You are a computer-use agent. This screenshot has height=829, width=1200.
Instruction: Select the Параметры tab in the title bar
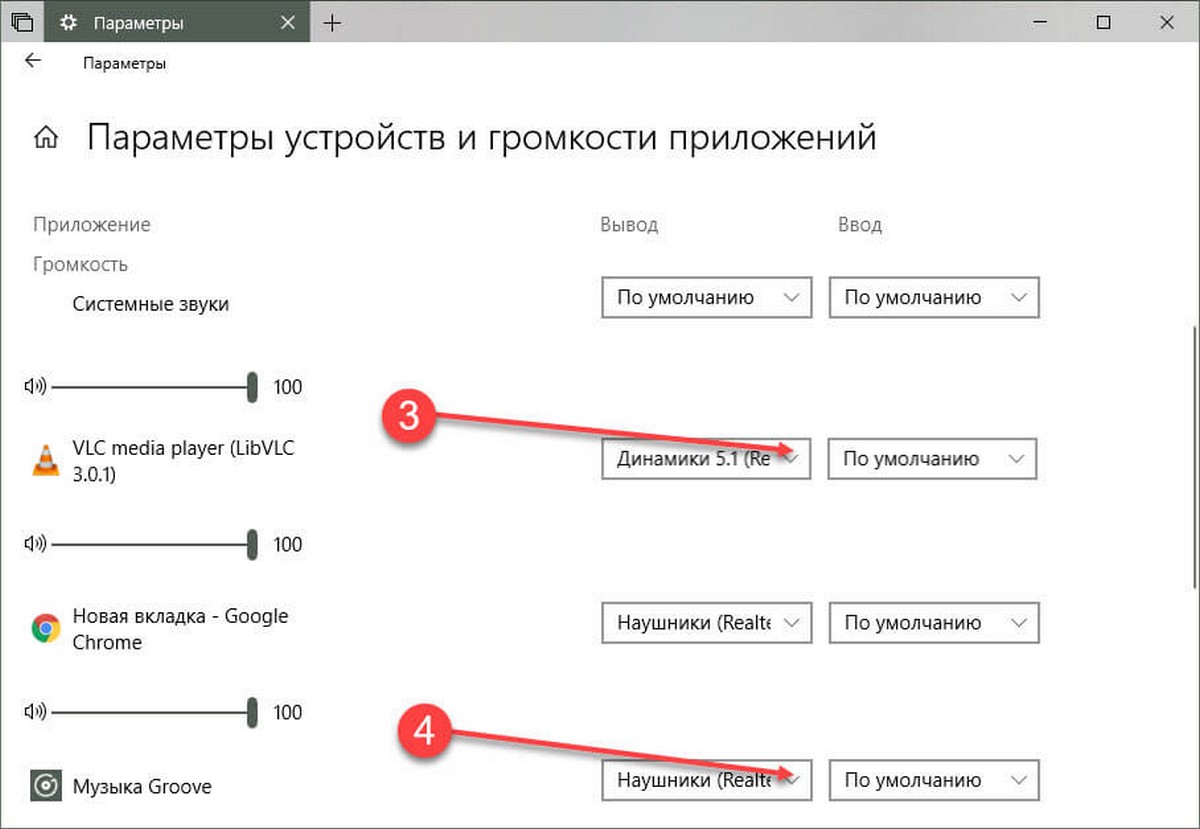point(178,22)
